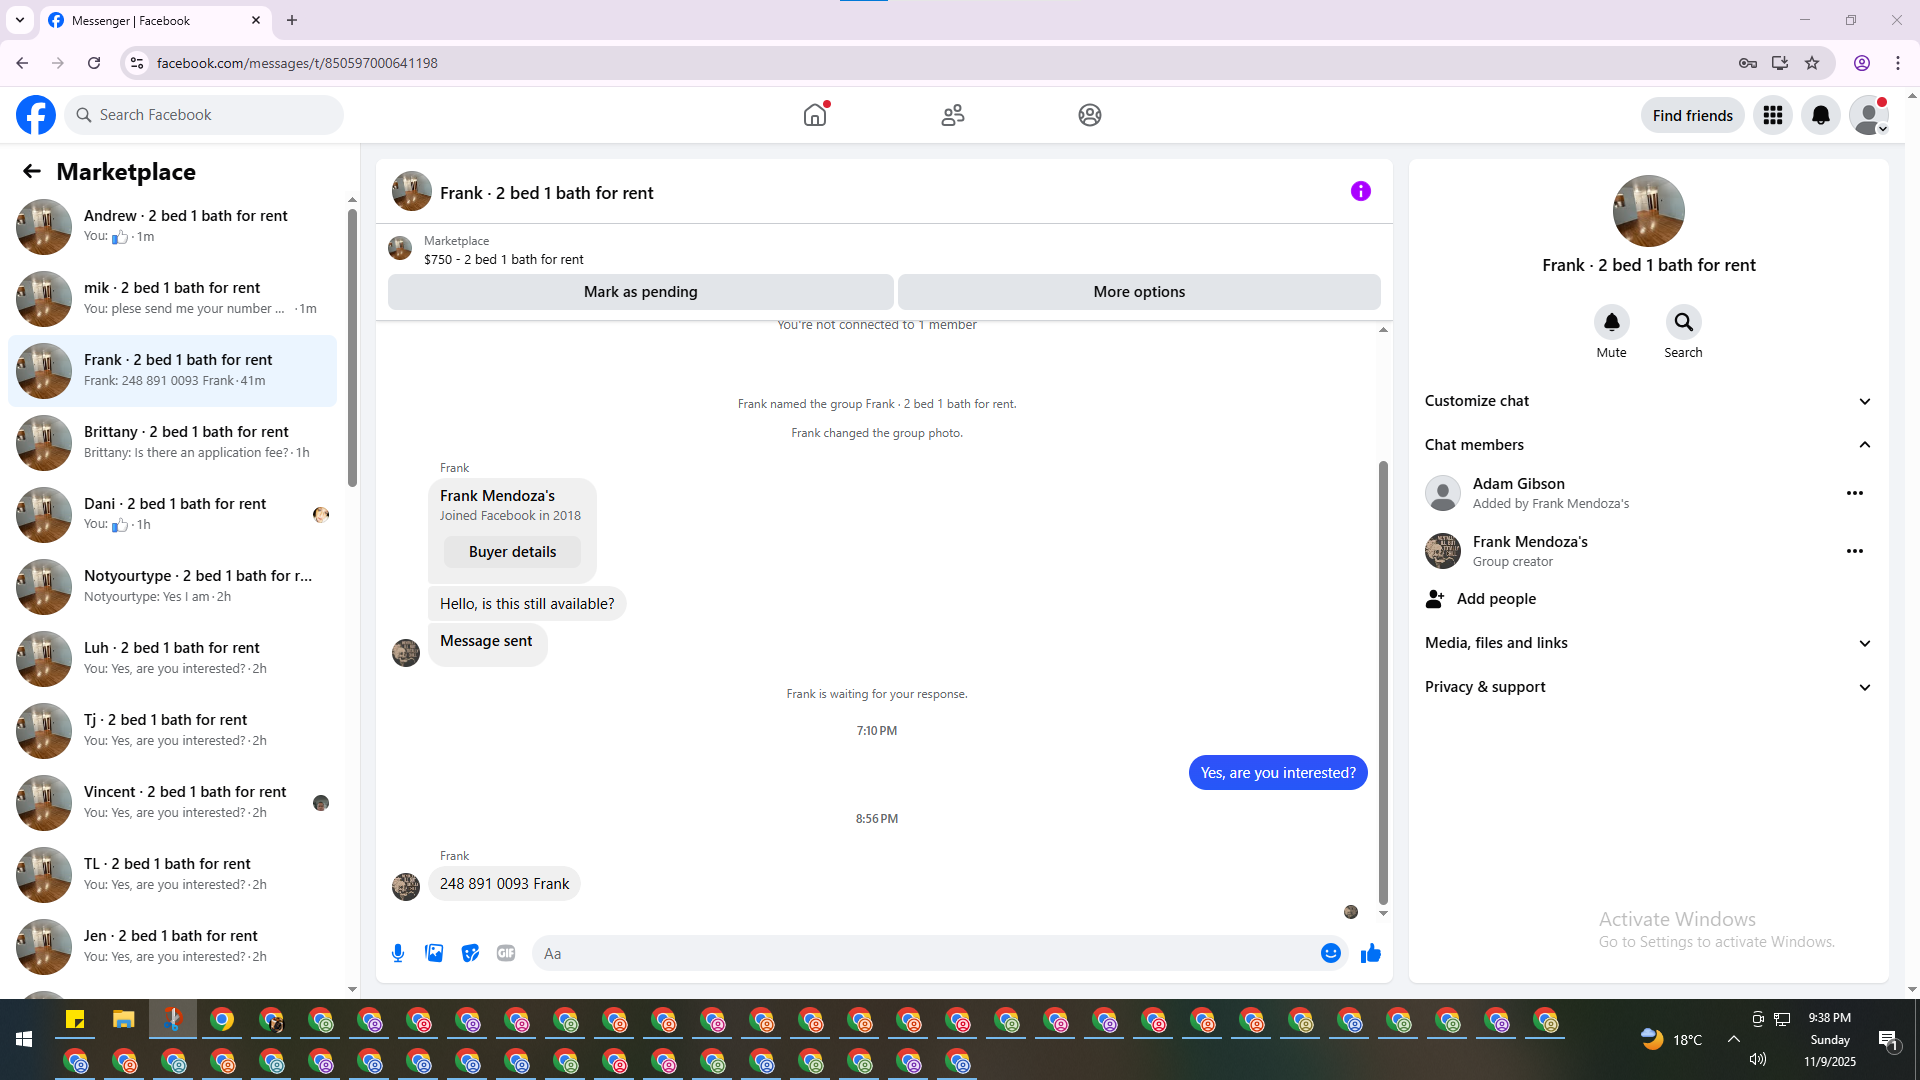This screenshot has width=1920, height=1080.
Task: Mute the Frank conversation
Action: click(1612, 322)
